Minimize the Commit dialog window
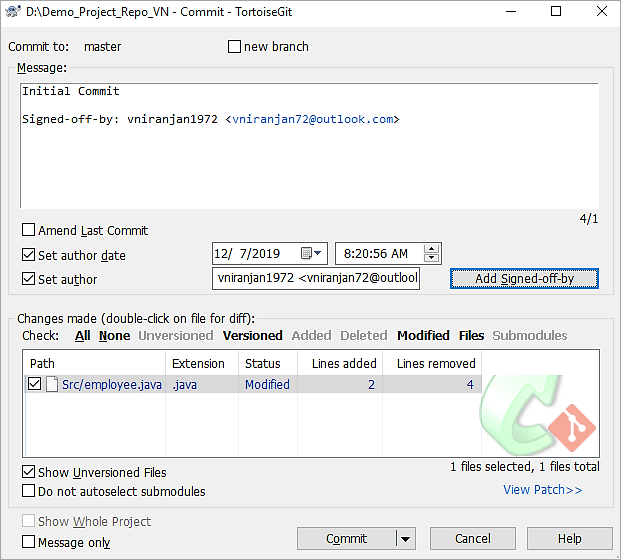 [x=511, y=11]
